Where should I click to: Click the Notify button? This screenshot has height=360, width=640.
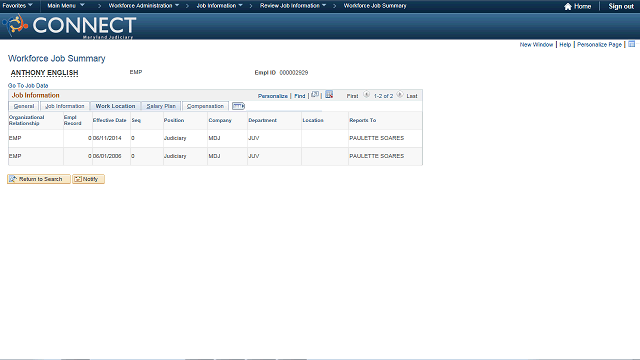[x=89, y=179]
